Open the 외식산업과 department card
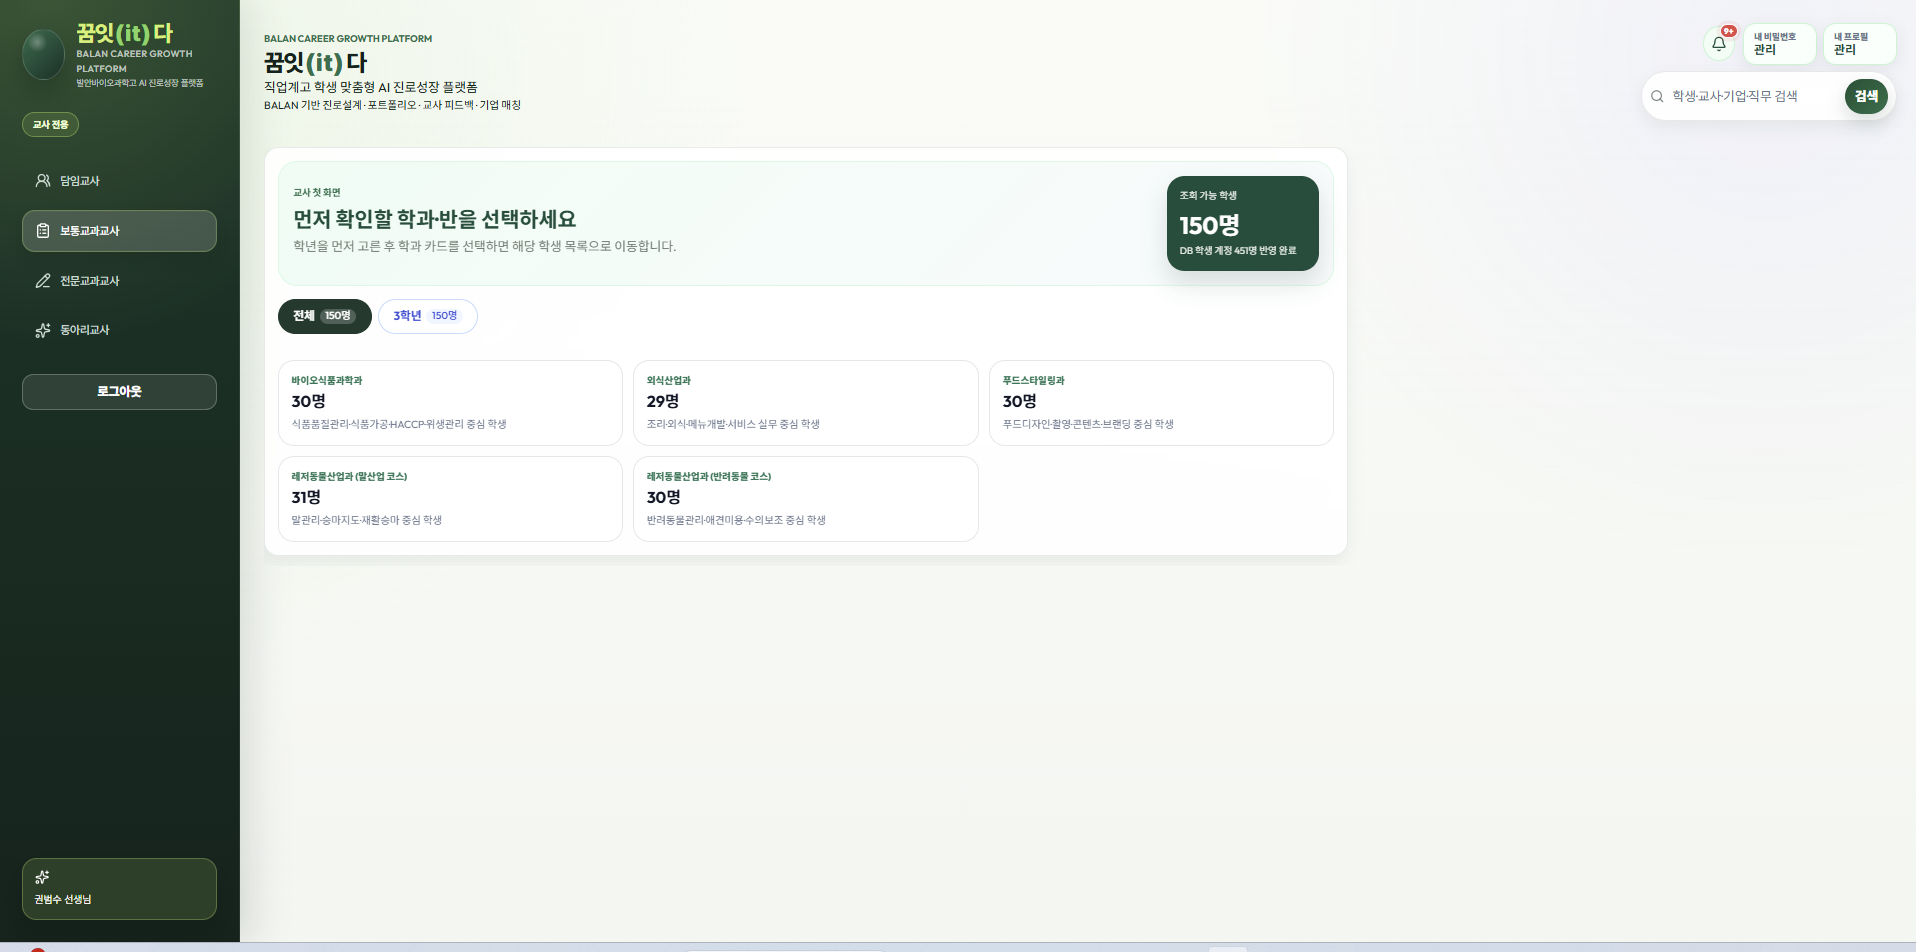The height and width of the screenshot is (952, 1916). coord(806,403)
